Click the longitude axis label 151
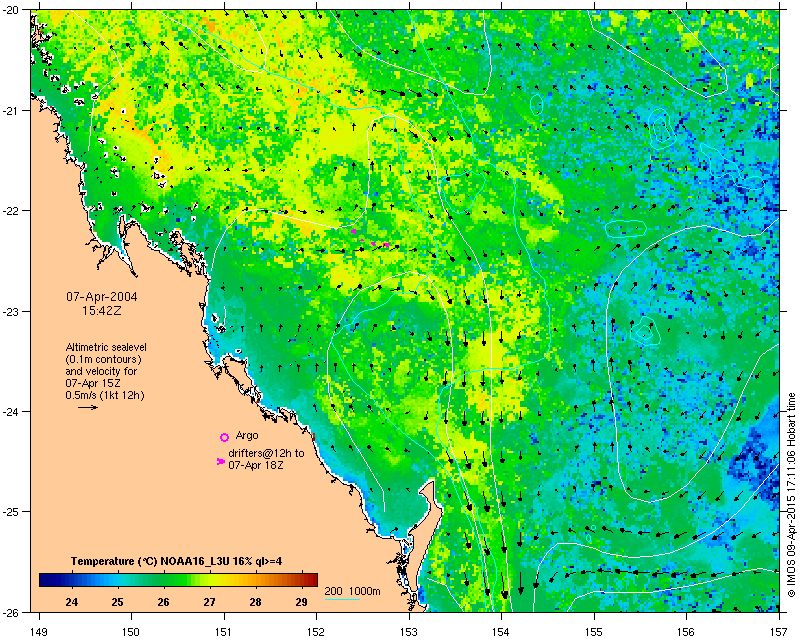This screenshot has height=640, width=800. click(x=224, y=631)
